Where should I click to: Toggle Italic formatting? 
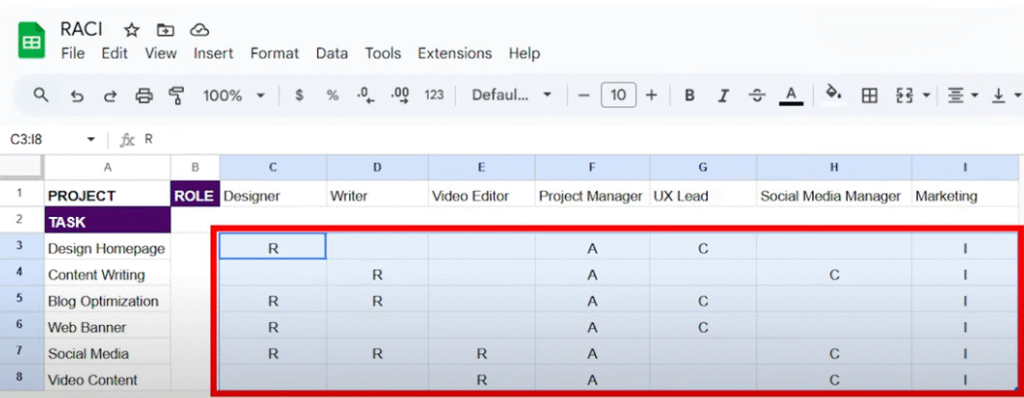722,96
